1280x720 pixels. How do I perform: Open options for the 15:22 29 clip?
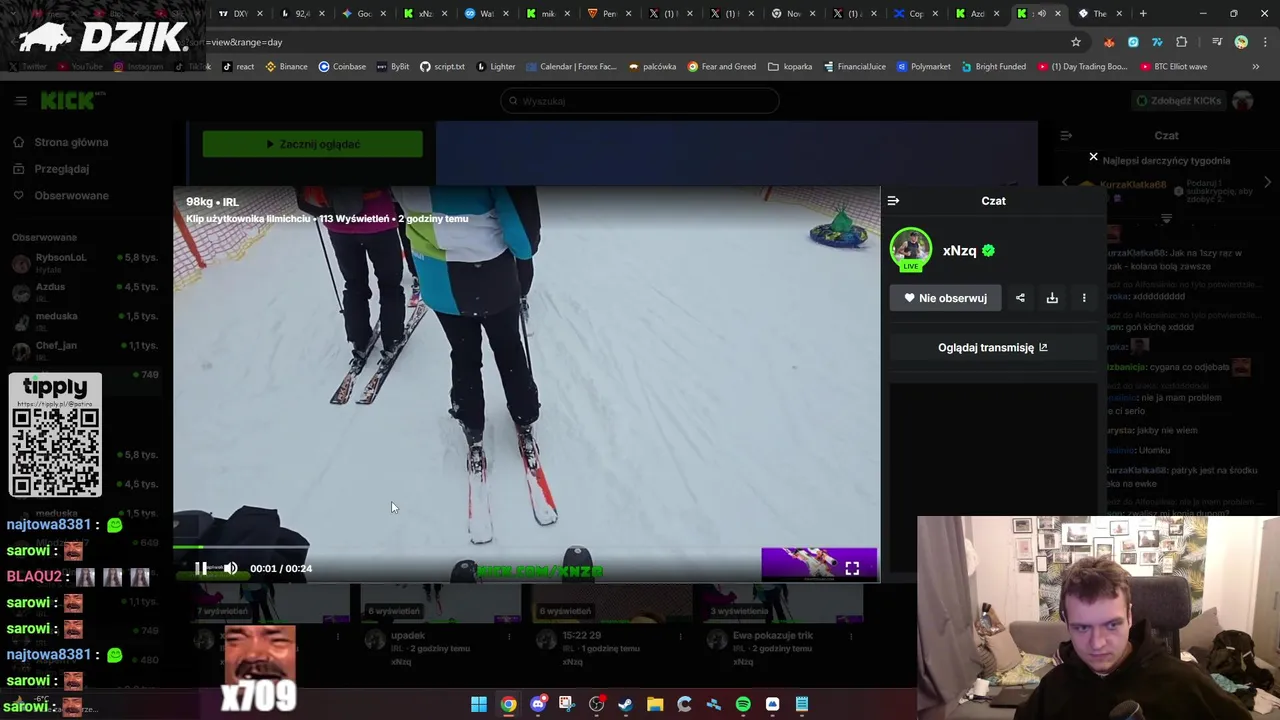679,637
